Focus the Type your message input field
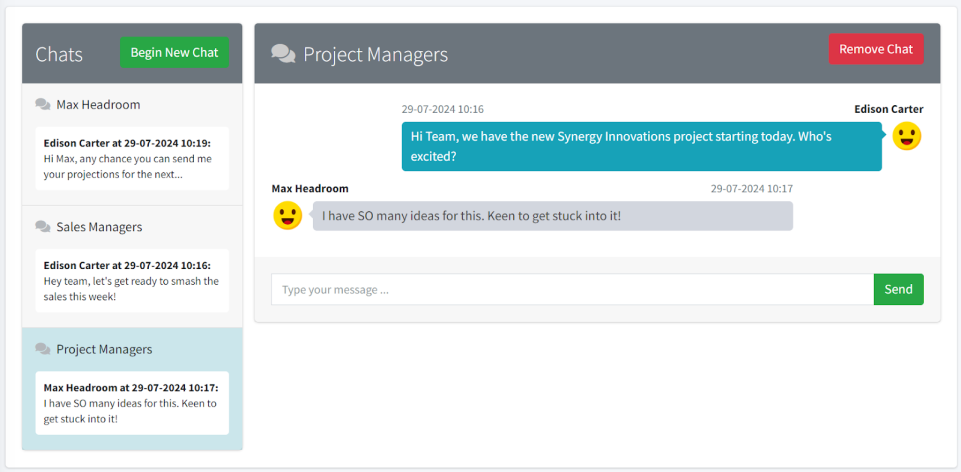 click(572, 289)
